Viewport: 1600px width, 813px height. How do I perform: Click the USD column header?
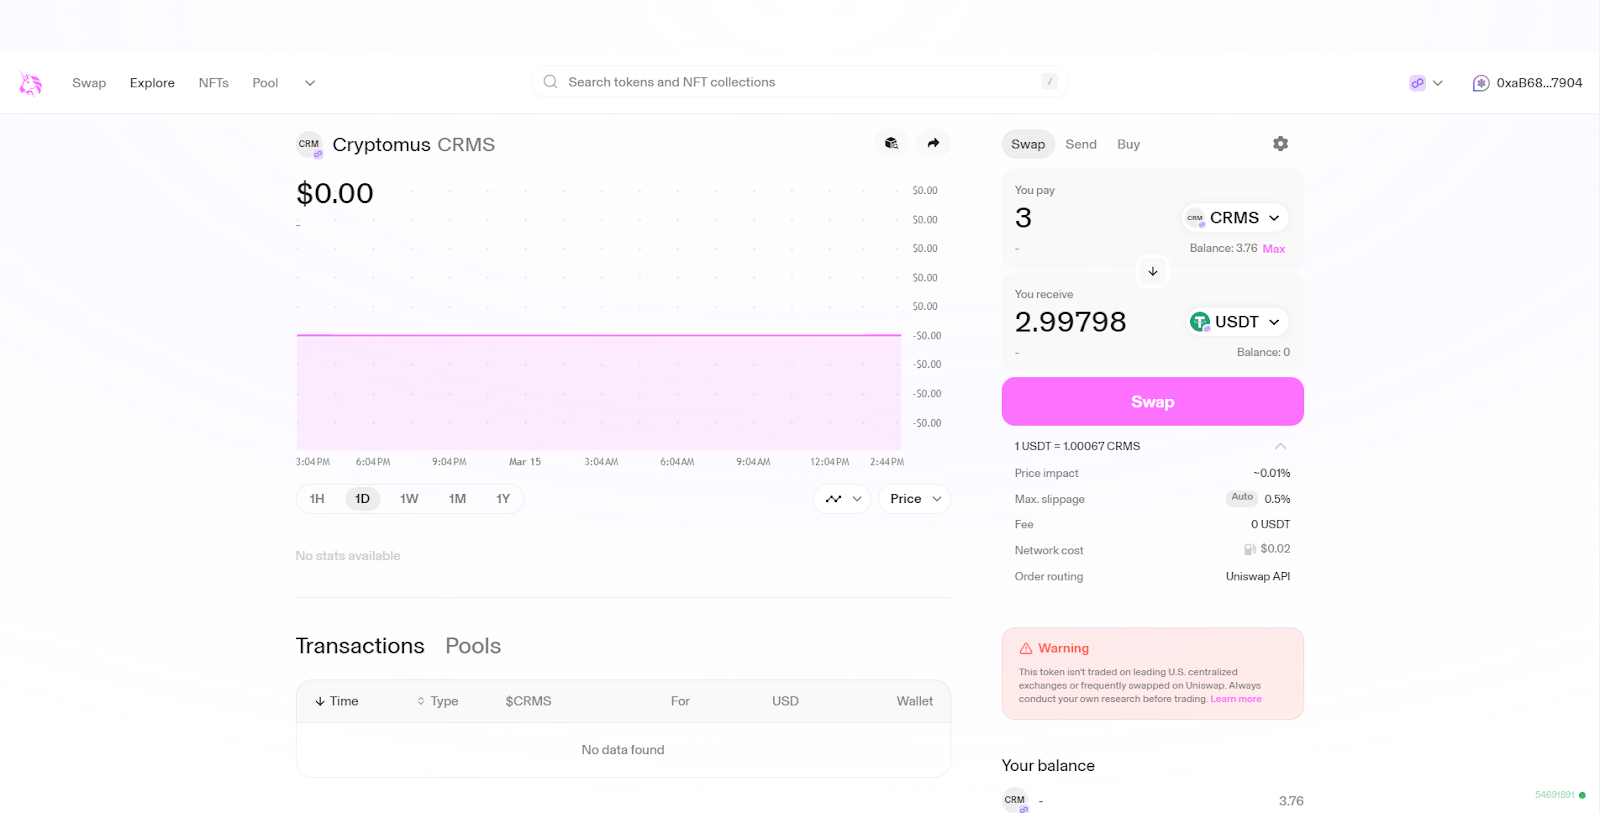(x=785, y=701)
